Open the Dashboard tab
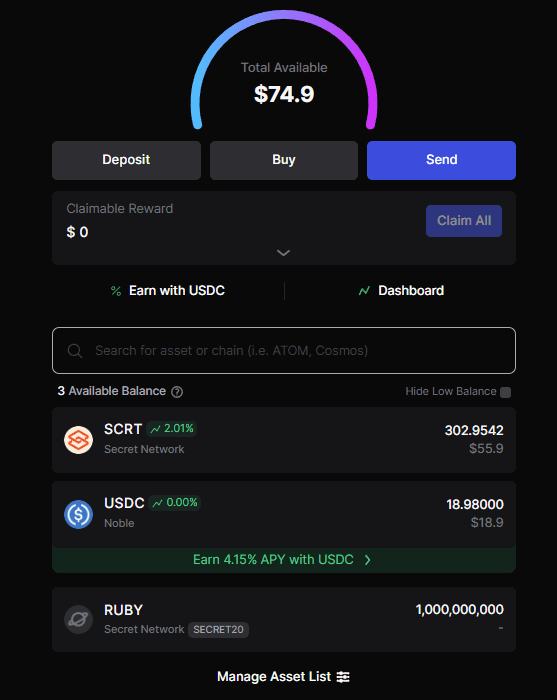557x700 pixels. tap(401, 291)
